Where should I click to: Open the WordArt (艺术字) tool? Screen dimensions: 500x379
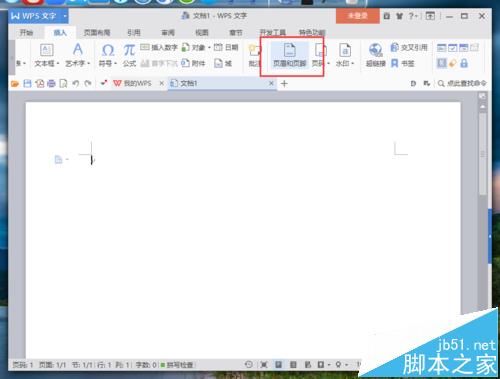(x=77, y=55)
